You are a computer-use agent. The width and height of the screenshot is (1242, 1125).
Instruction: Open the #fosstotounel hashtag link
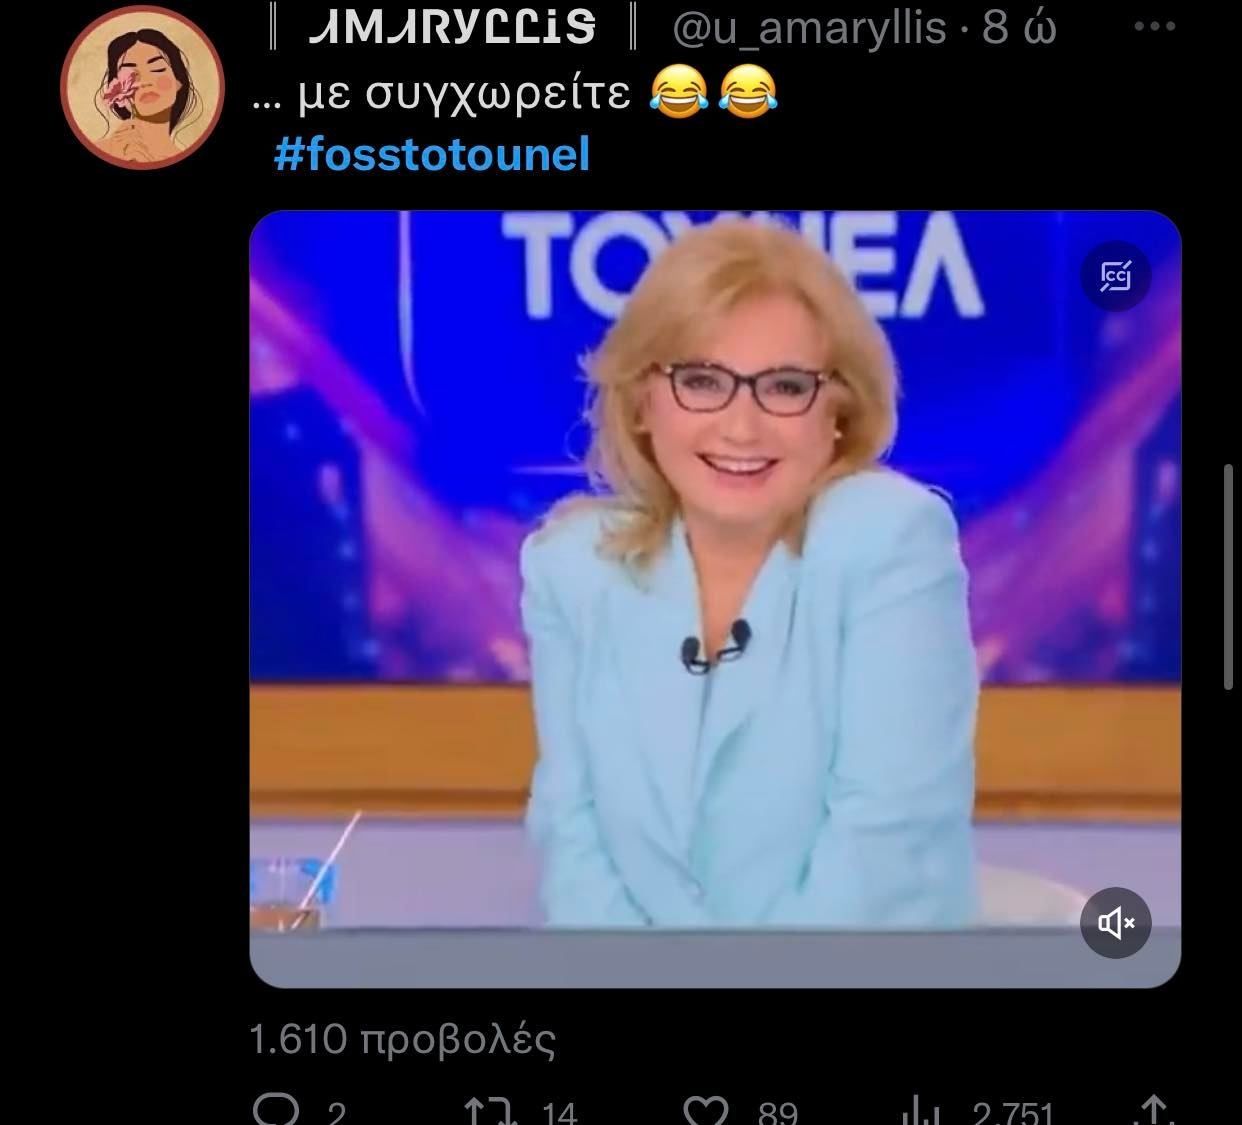tap(431, 154)
